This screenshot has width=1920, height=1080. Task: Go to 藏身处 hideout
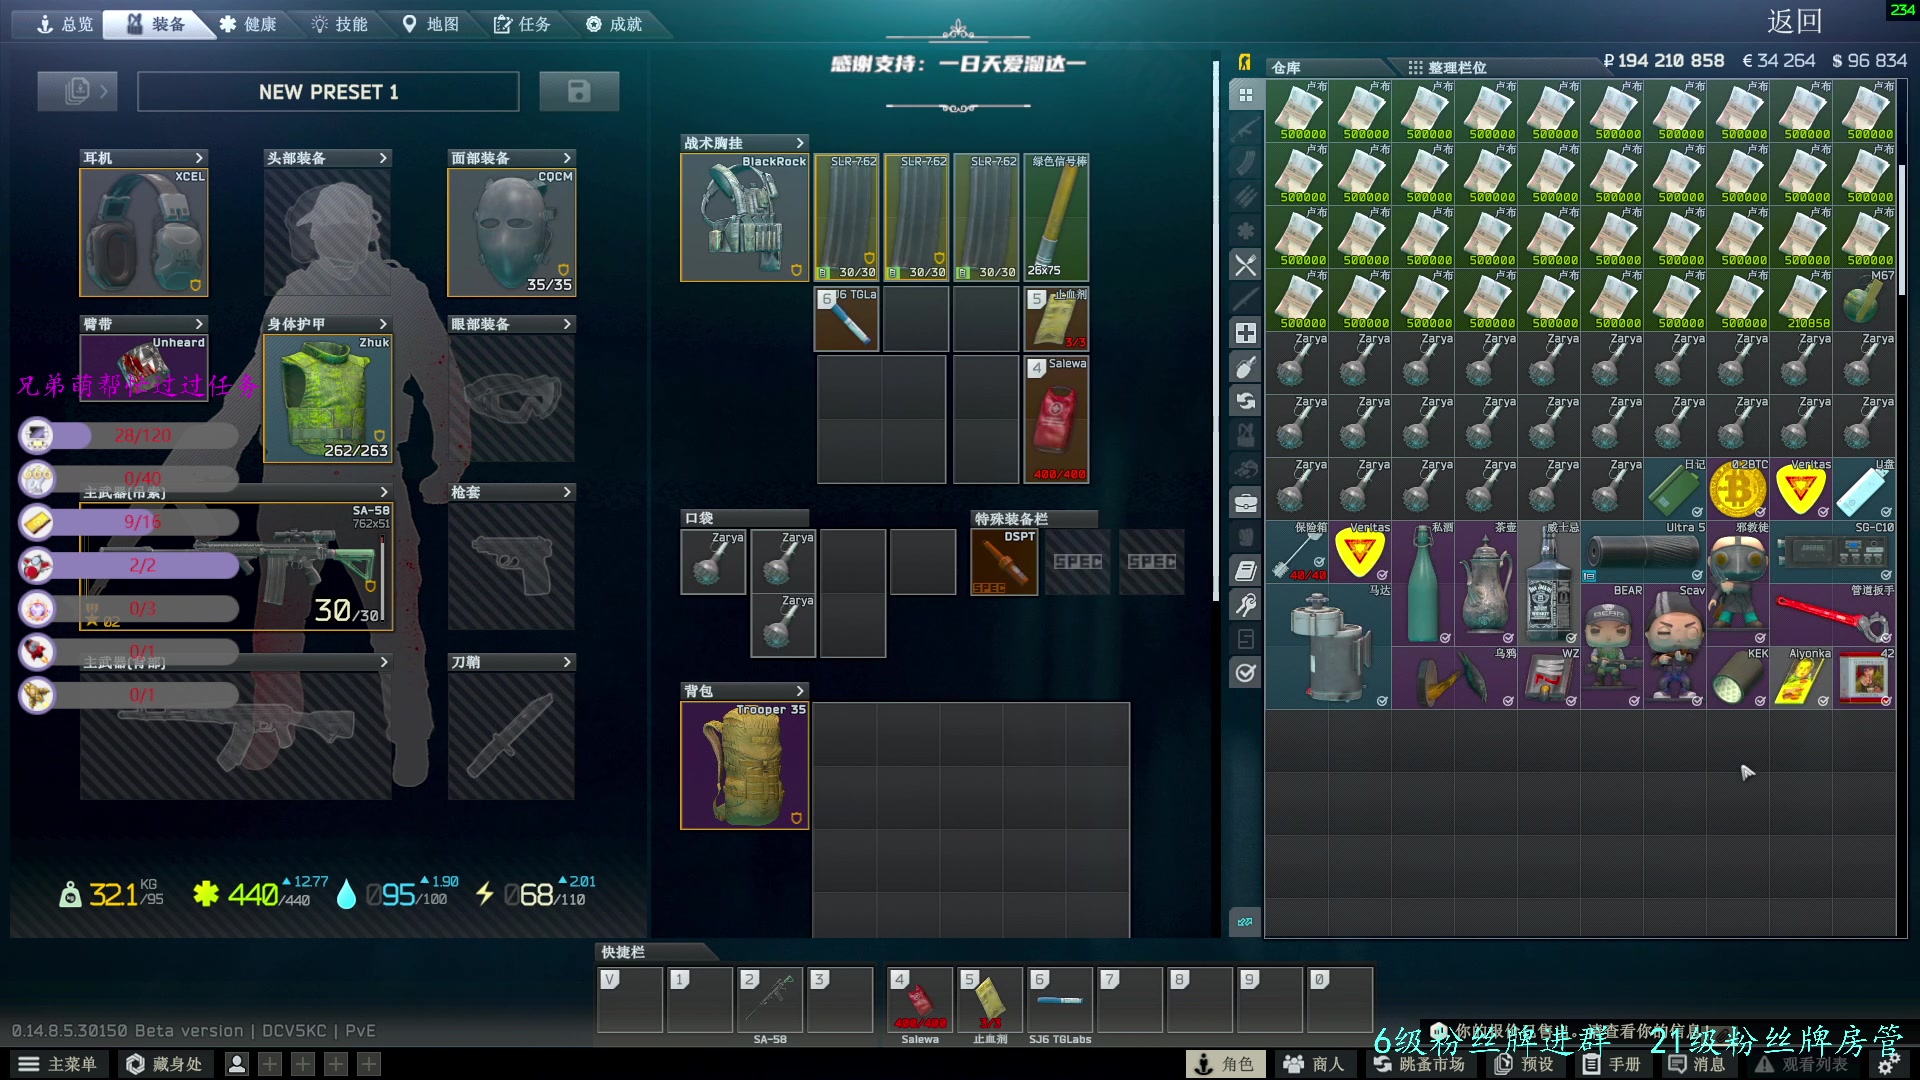pyautogui.click(x=165, y=1064)
